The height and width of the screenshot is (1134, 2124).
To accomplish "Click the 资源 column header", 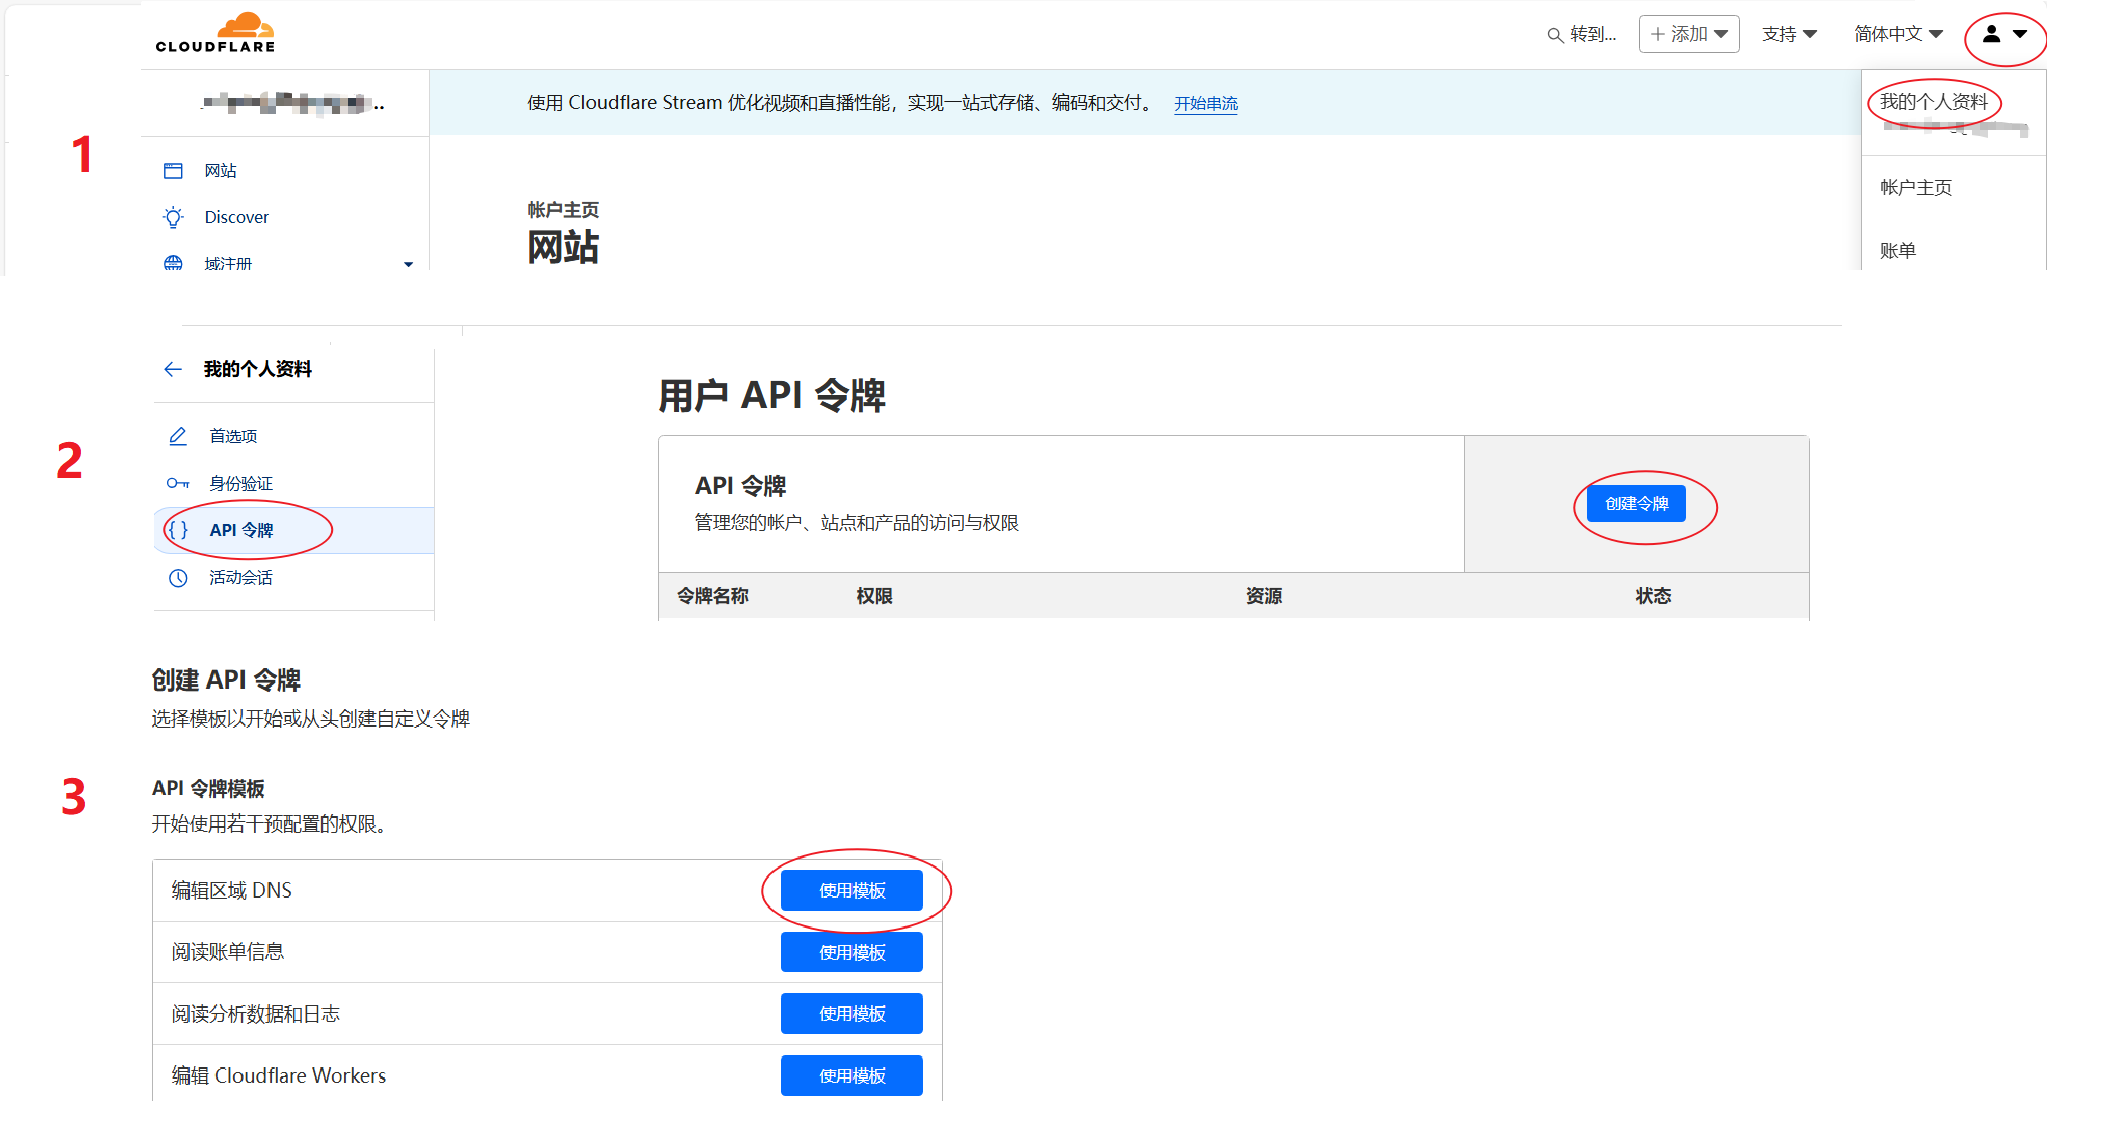I will 1264,596.
